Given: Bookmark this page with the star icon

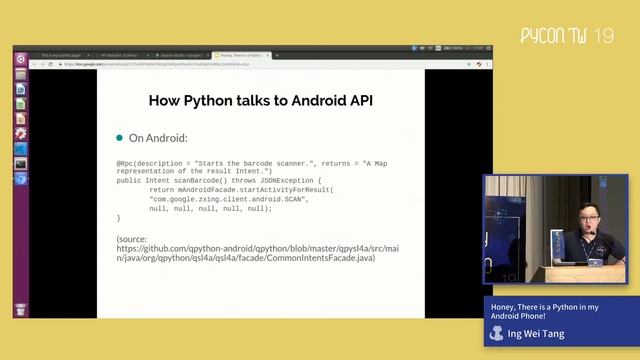Looking at the screenshot, I should 469,64.
